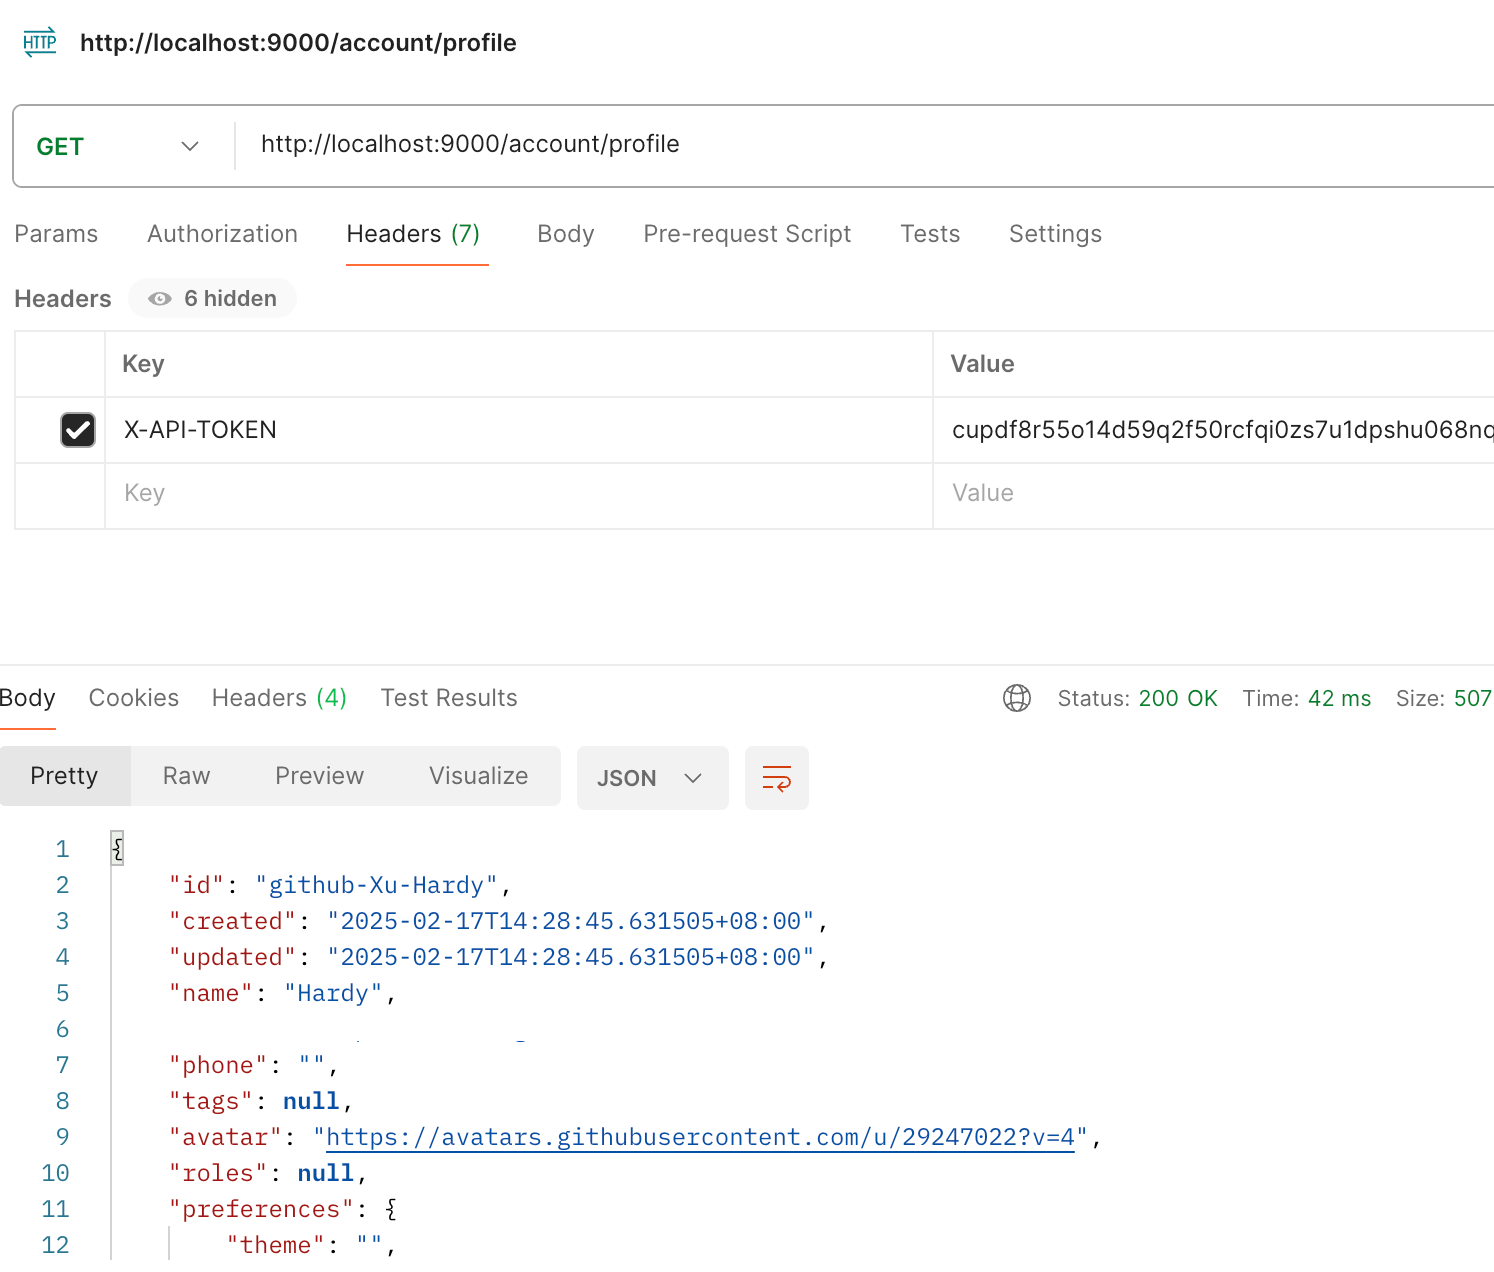Image resolution: width=1494 pixels, height=1272 pixels.
Task: Open the Test Results tab
Action: click(449, 698)
